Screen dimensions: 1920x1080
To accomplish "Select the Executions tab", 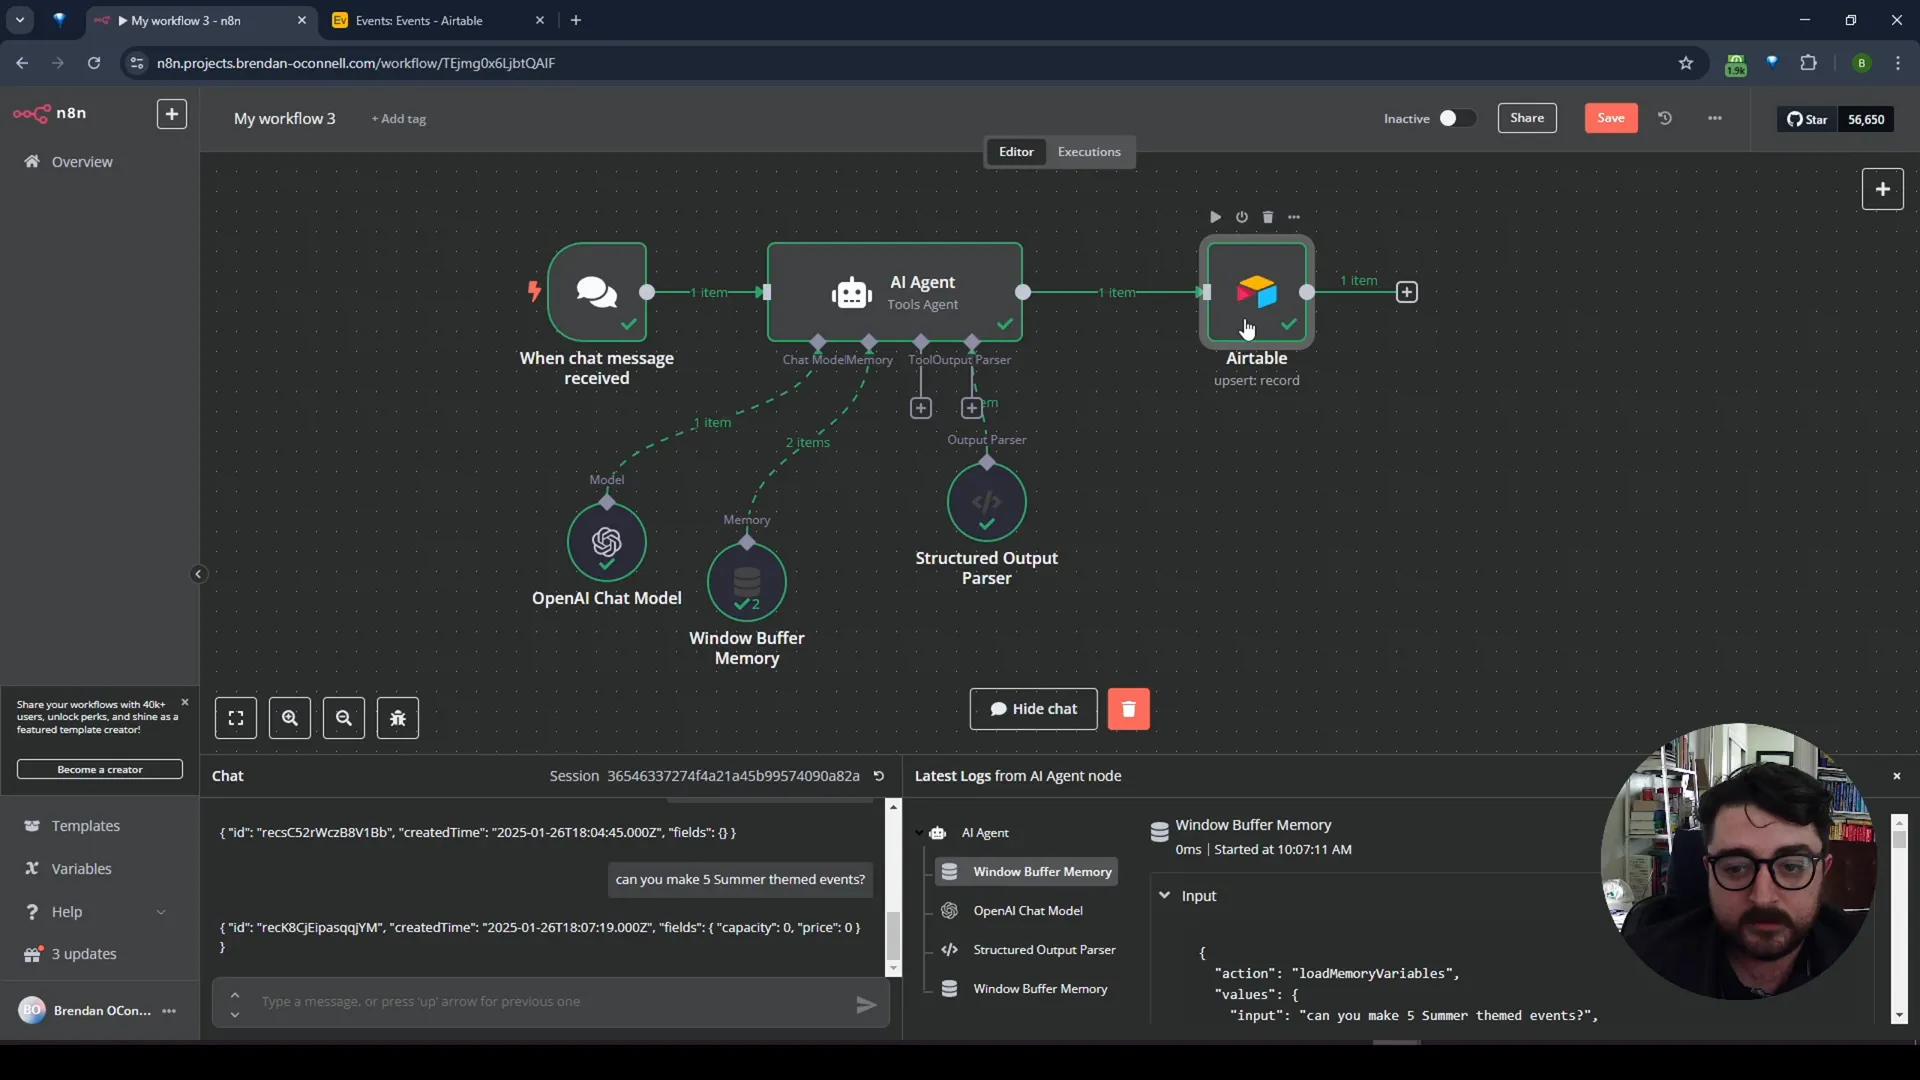I will pos(1089,150).
